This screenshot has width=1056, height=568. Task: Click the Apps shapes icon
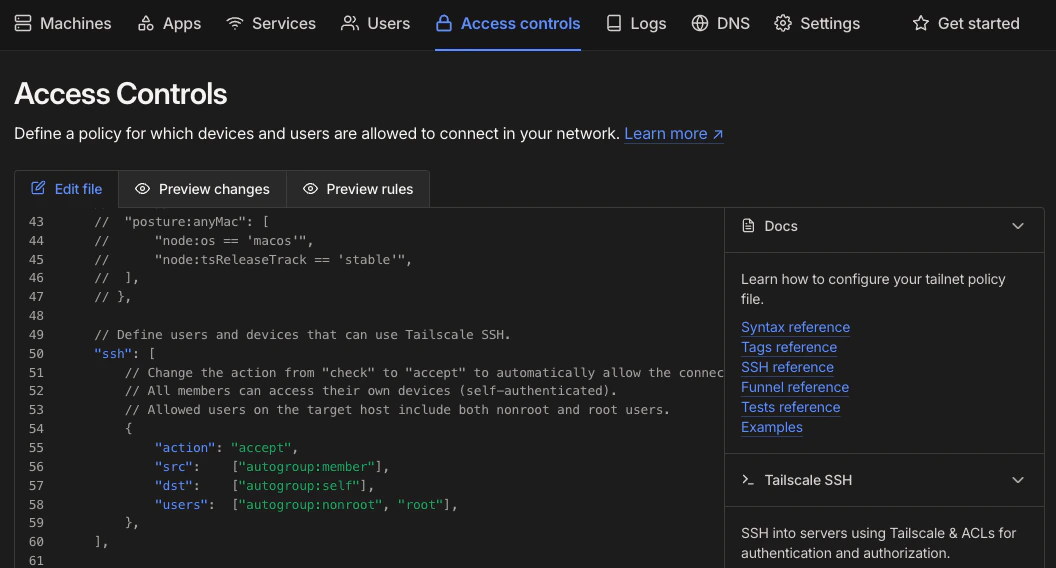[146, 23]
